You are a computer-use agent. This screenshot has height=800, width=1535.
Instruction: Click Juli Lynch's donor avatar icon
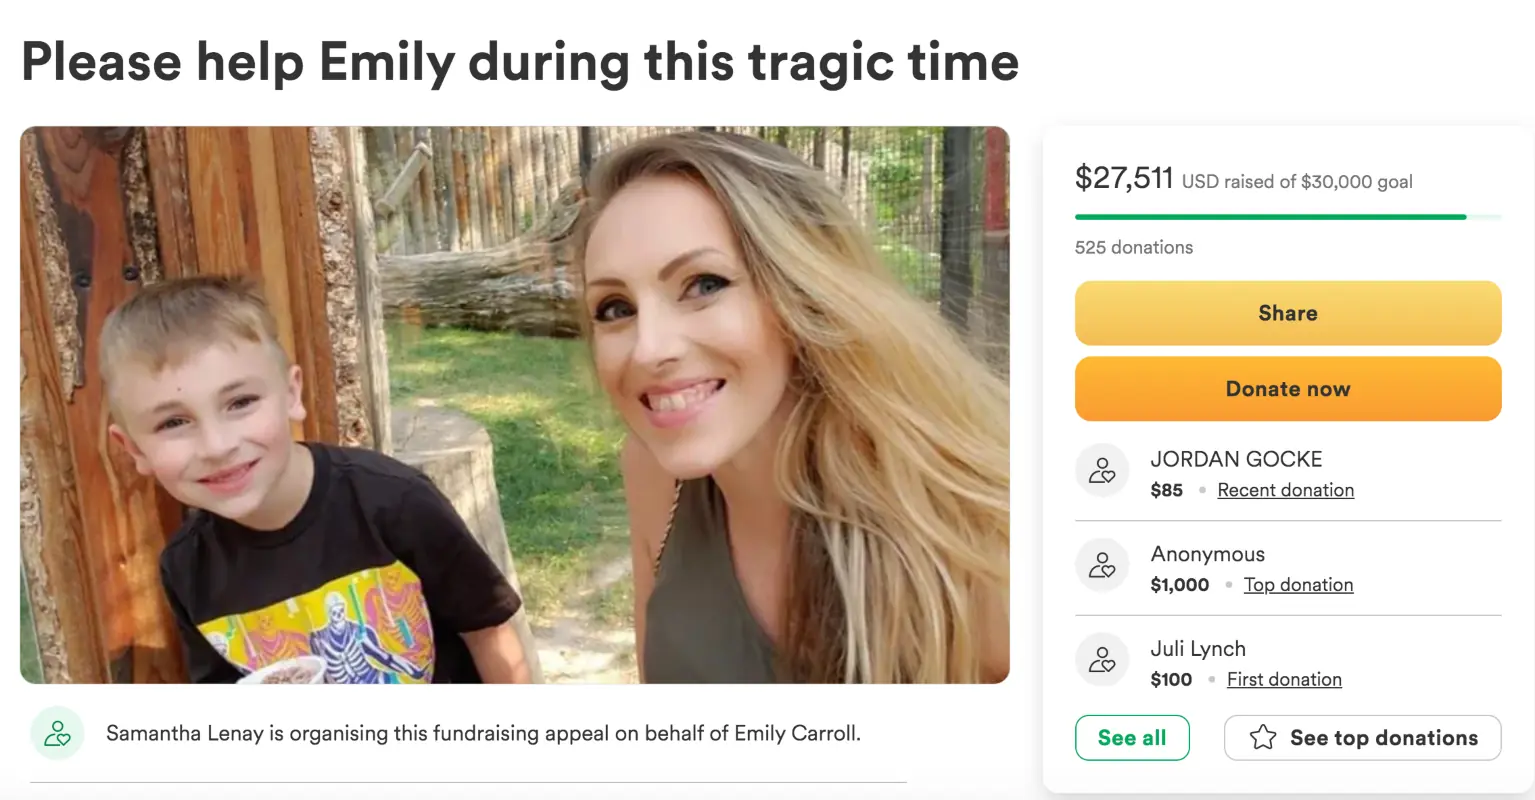[x=1102, y=660]
